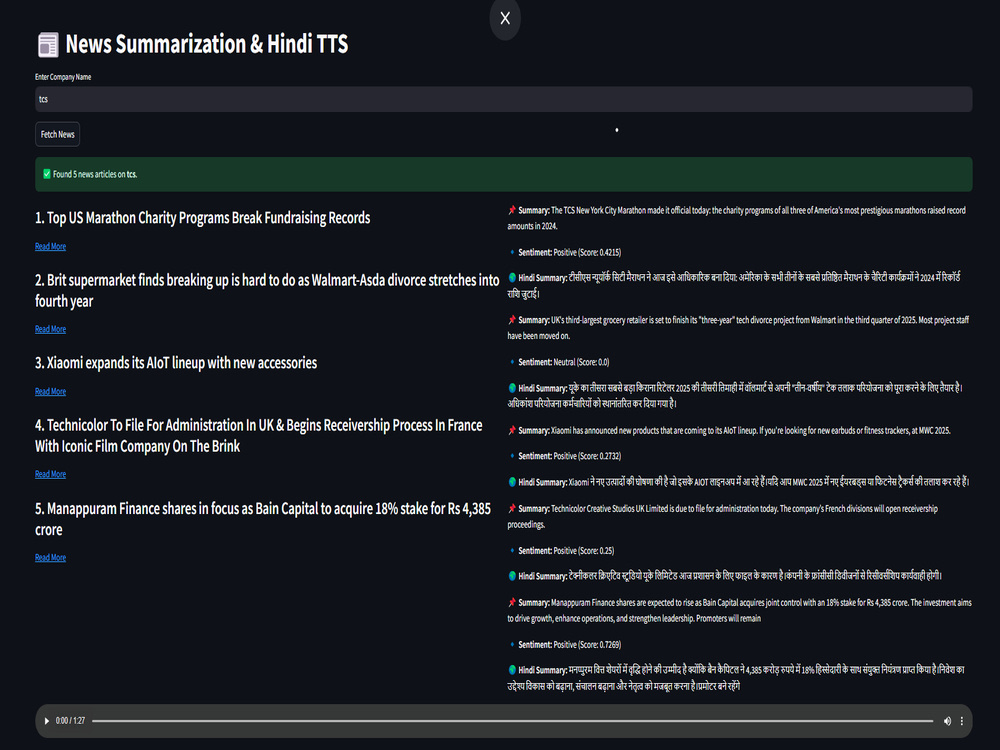1000x750 pixels.
Task: Click Sentiment: Positive (Score: 0.4215) text
Action: coord(570,253)
